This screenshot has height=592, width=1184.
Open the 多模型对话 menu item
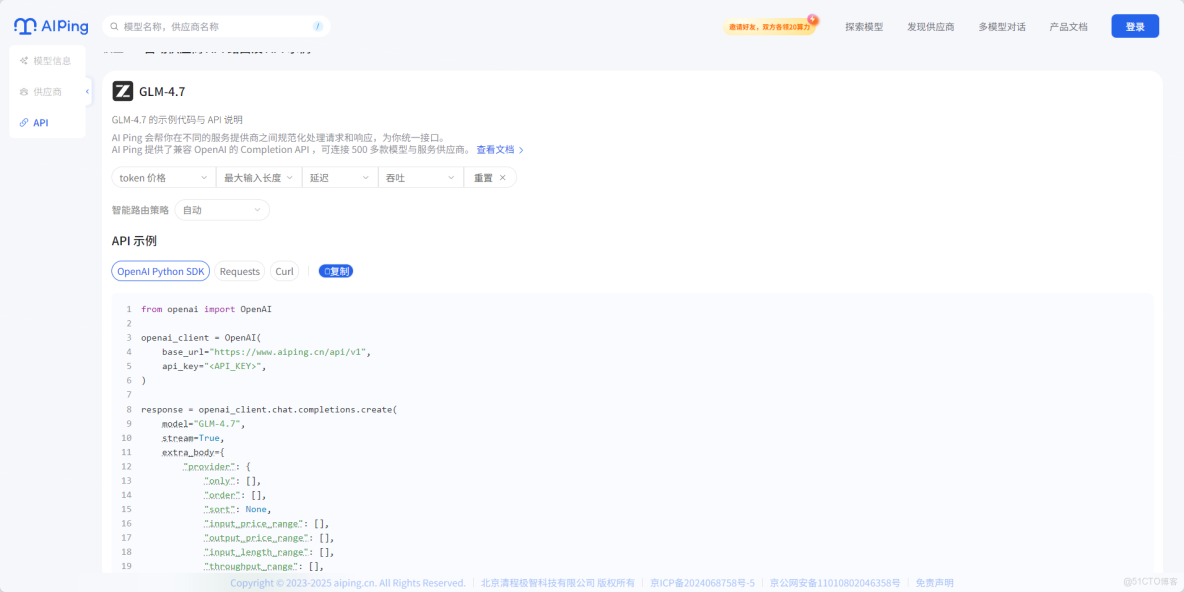coord(1002,26)
